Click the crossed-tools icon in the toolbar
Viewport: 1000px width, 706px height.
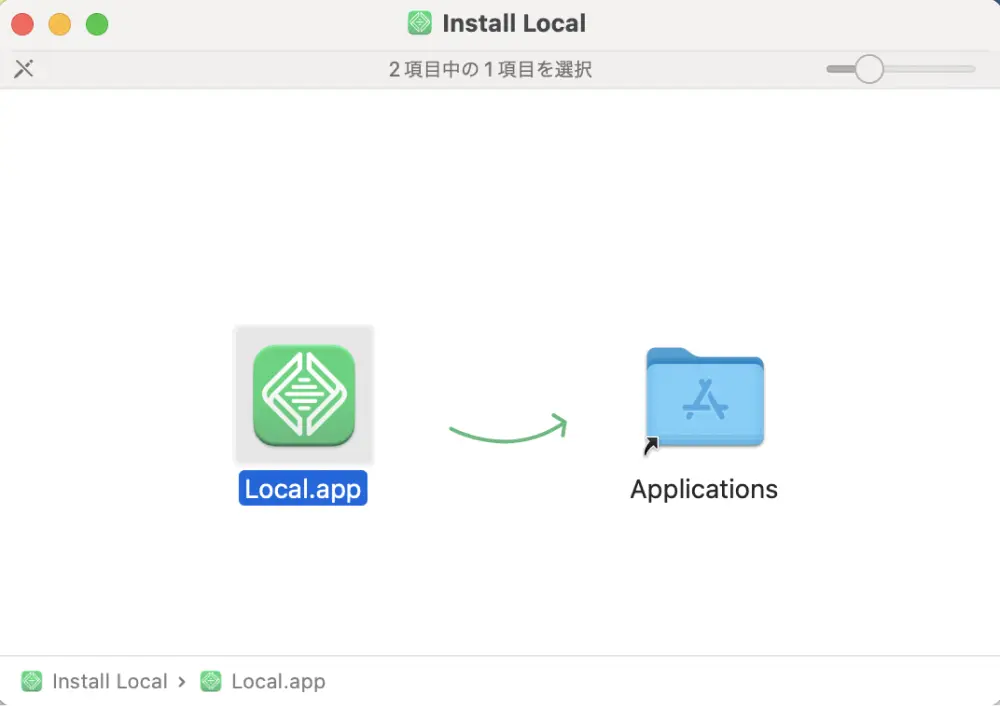(x=24, y=69)
